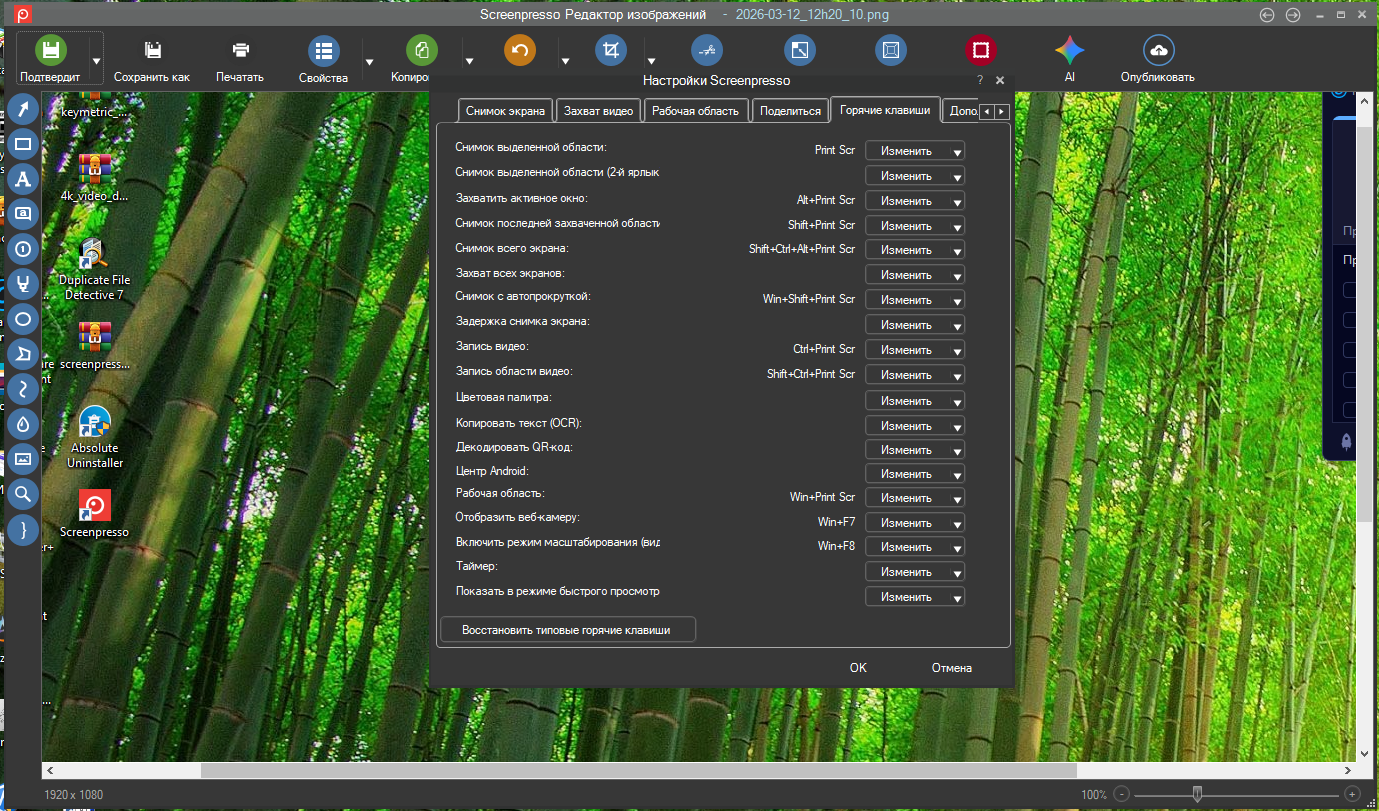Select the Polygon drawing tool

(x=23, y=354)
